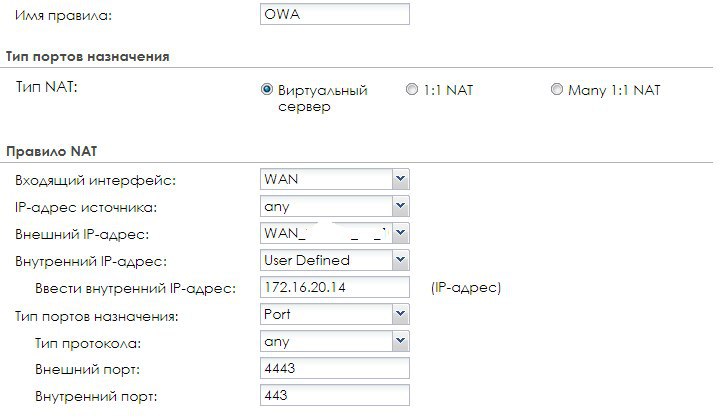Screen dimensions: 724x418
Task: Open the Тип портов назначения Port dropdown
Action: coord(334,316)
